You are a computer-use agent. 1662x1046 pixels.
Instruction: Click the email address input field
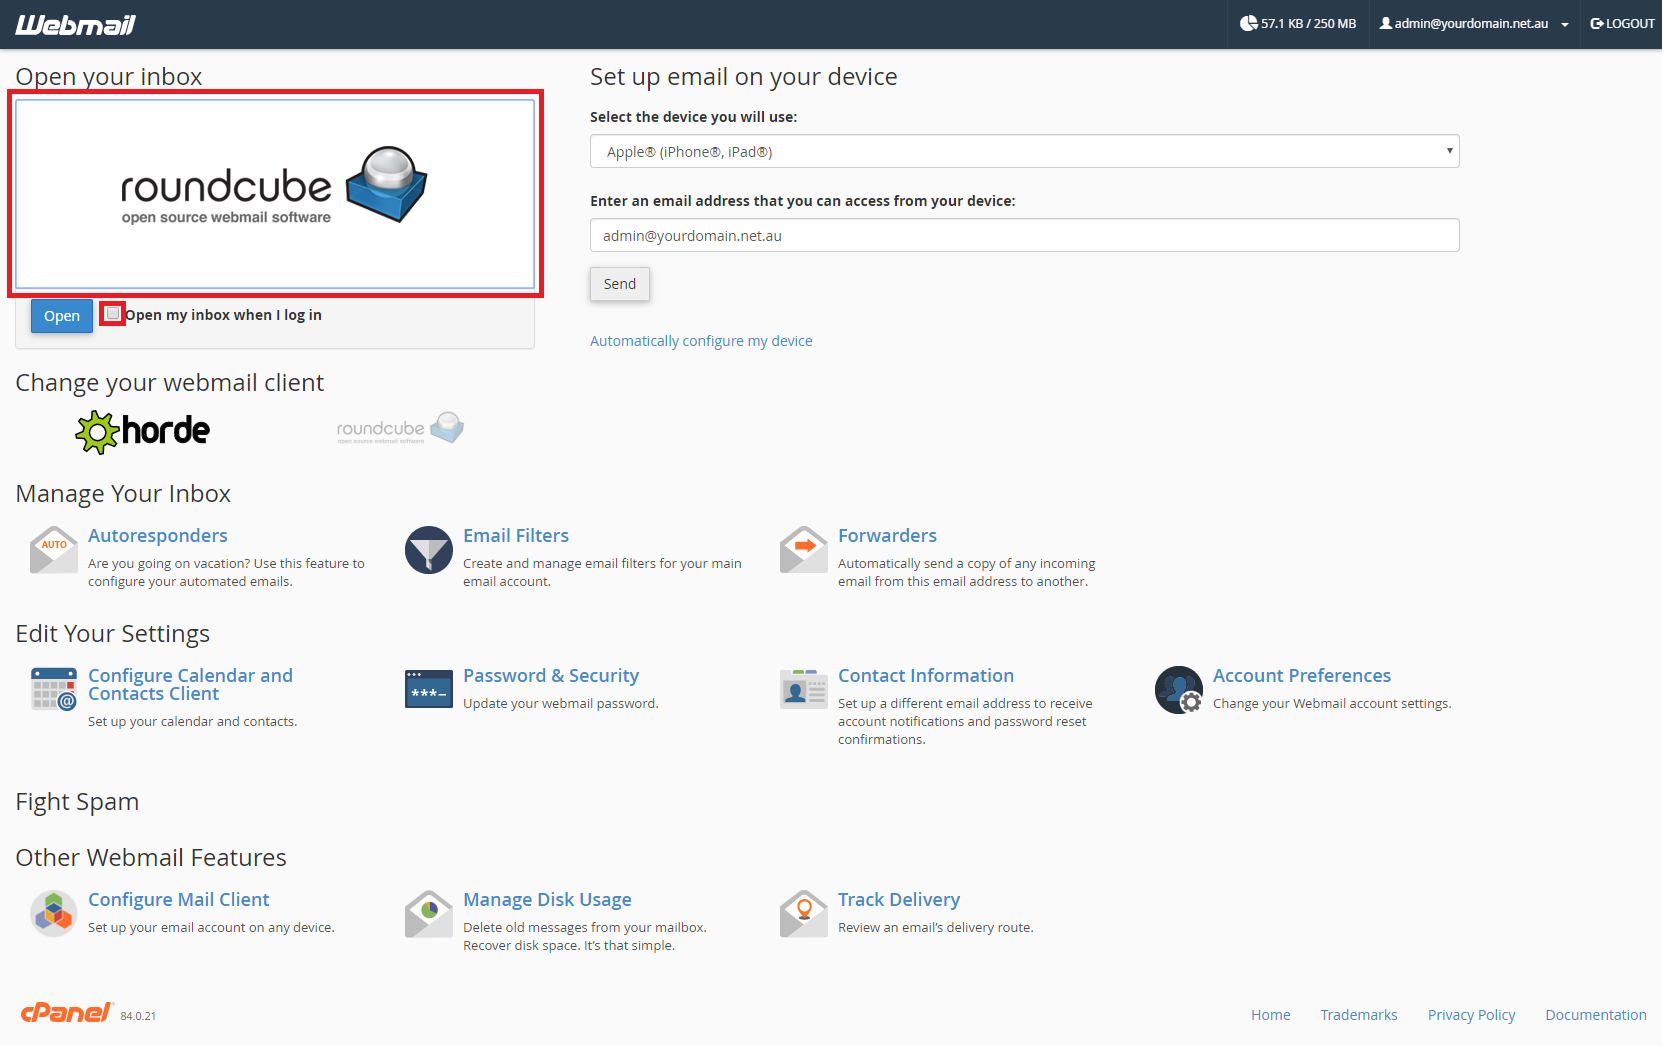[x=1025, y=235]
